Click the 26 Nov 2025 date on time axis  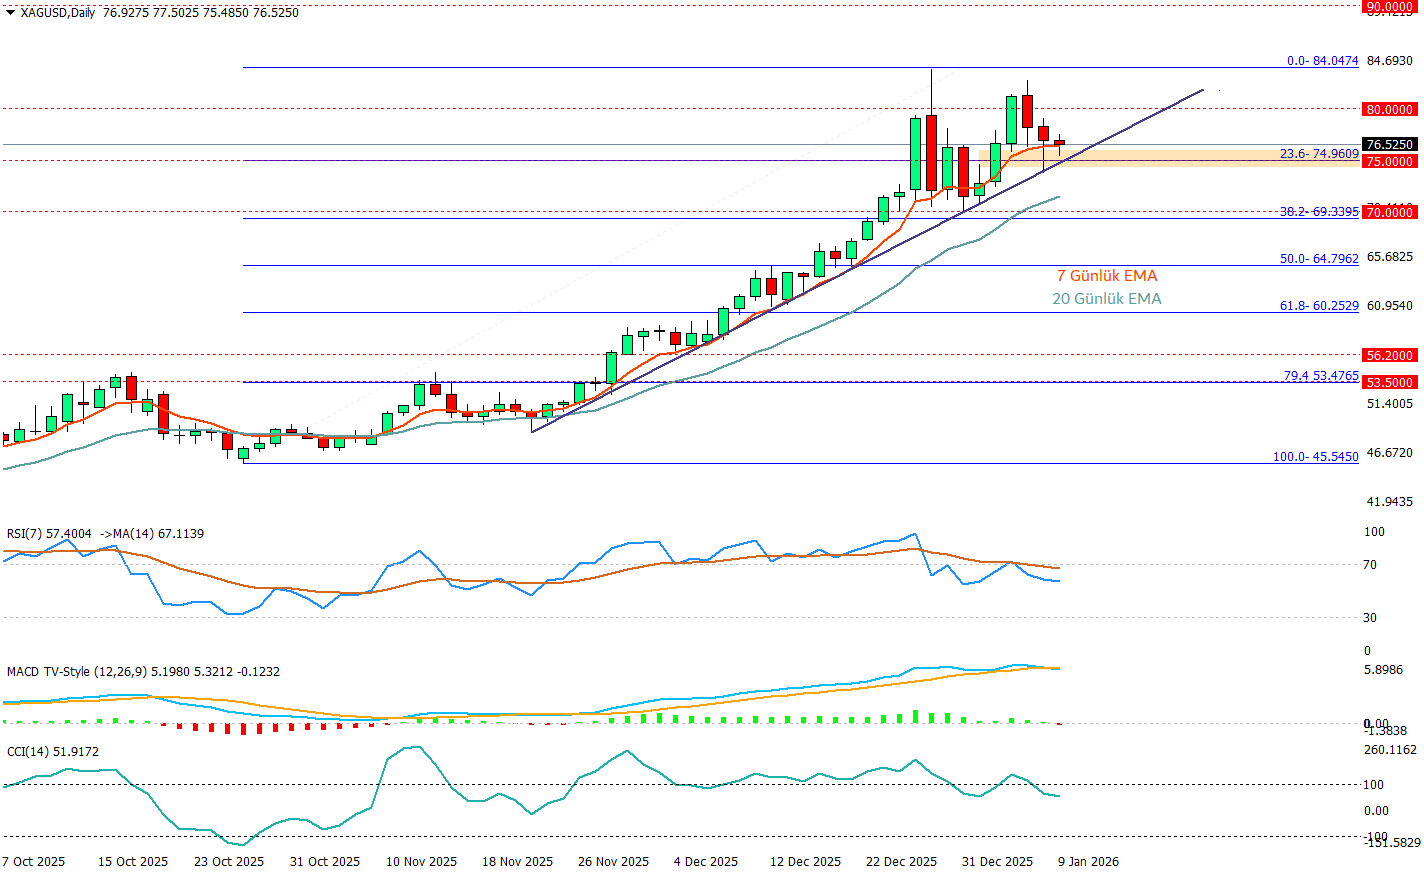pyautogui.click(x=613, y=862)
